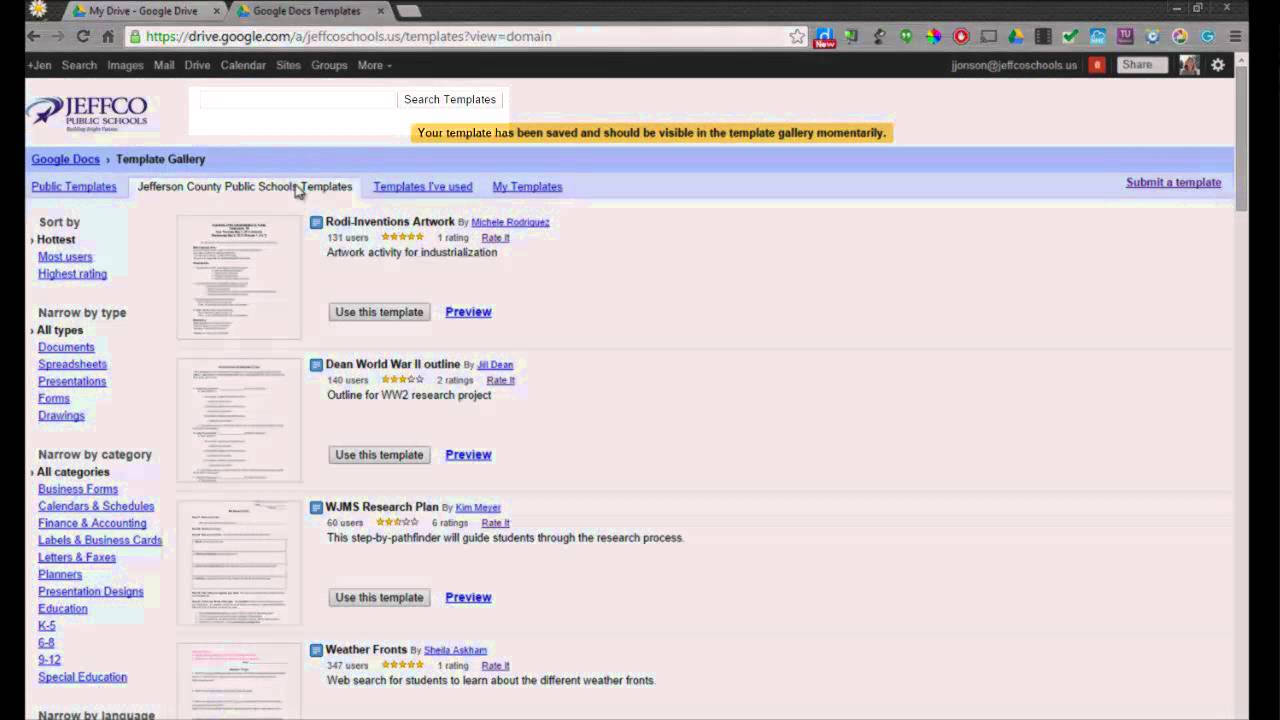The height and width of the screenshot is (720, 1280).
Task: Sort by Highest rating
Action: pyautogui.click(x=72, y=274)
